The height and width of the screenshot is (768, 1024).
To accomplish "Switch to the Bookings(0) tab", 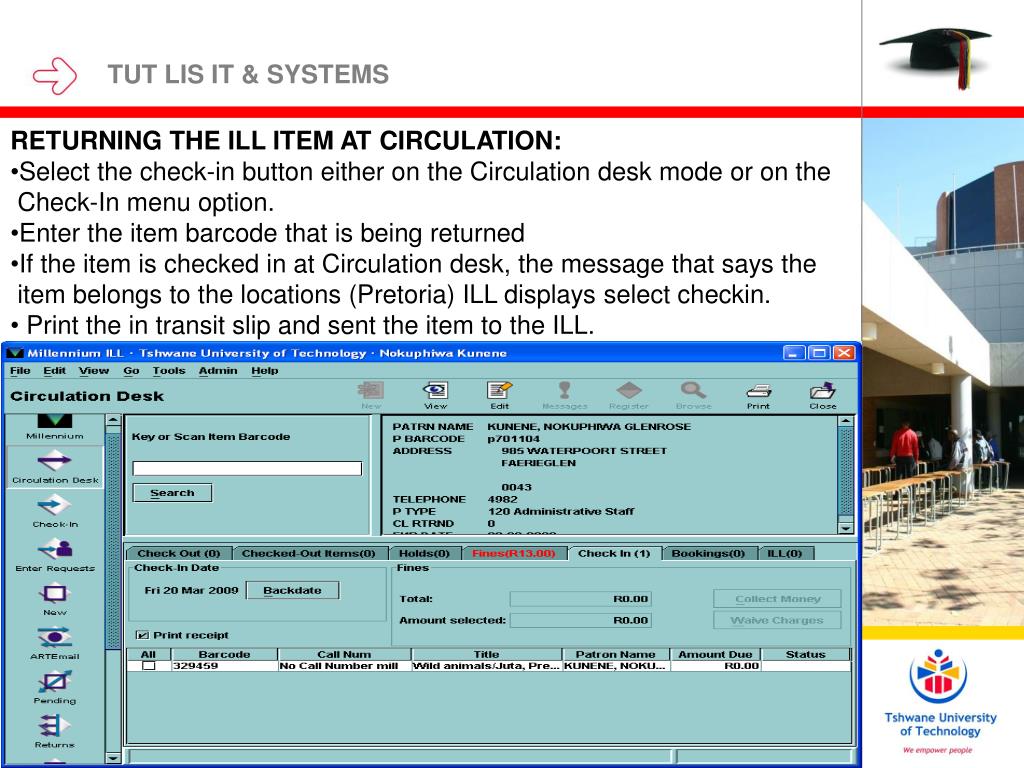I will coord(709,553).
